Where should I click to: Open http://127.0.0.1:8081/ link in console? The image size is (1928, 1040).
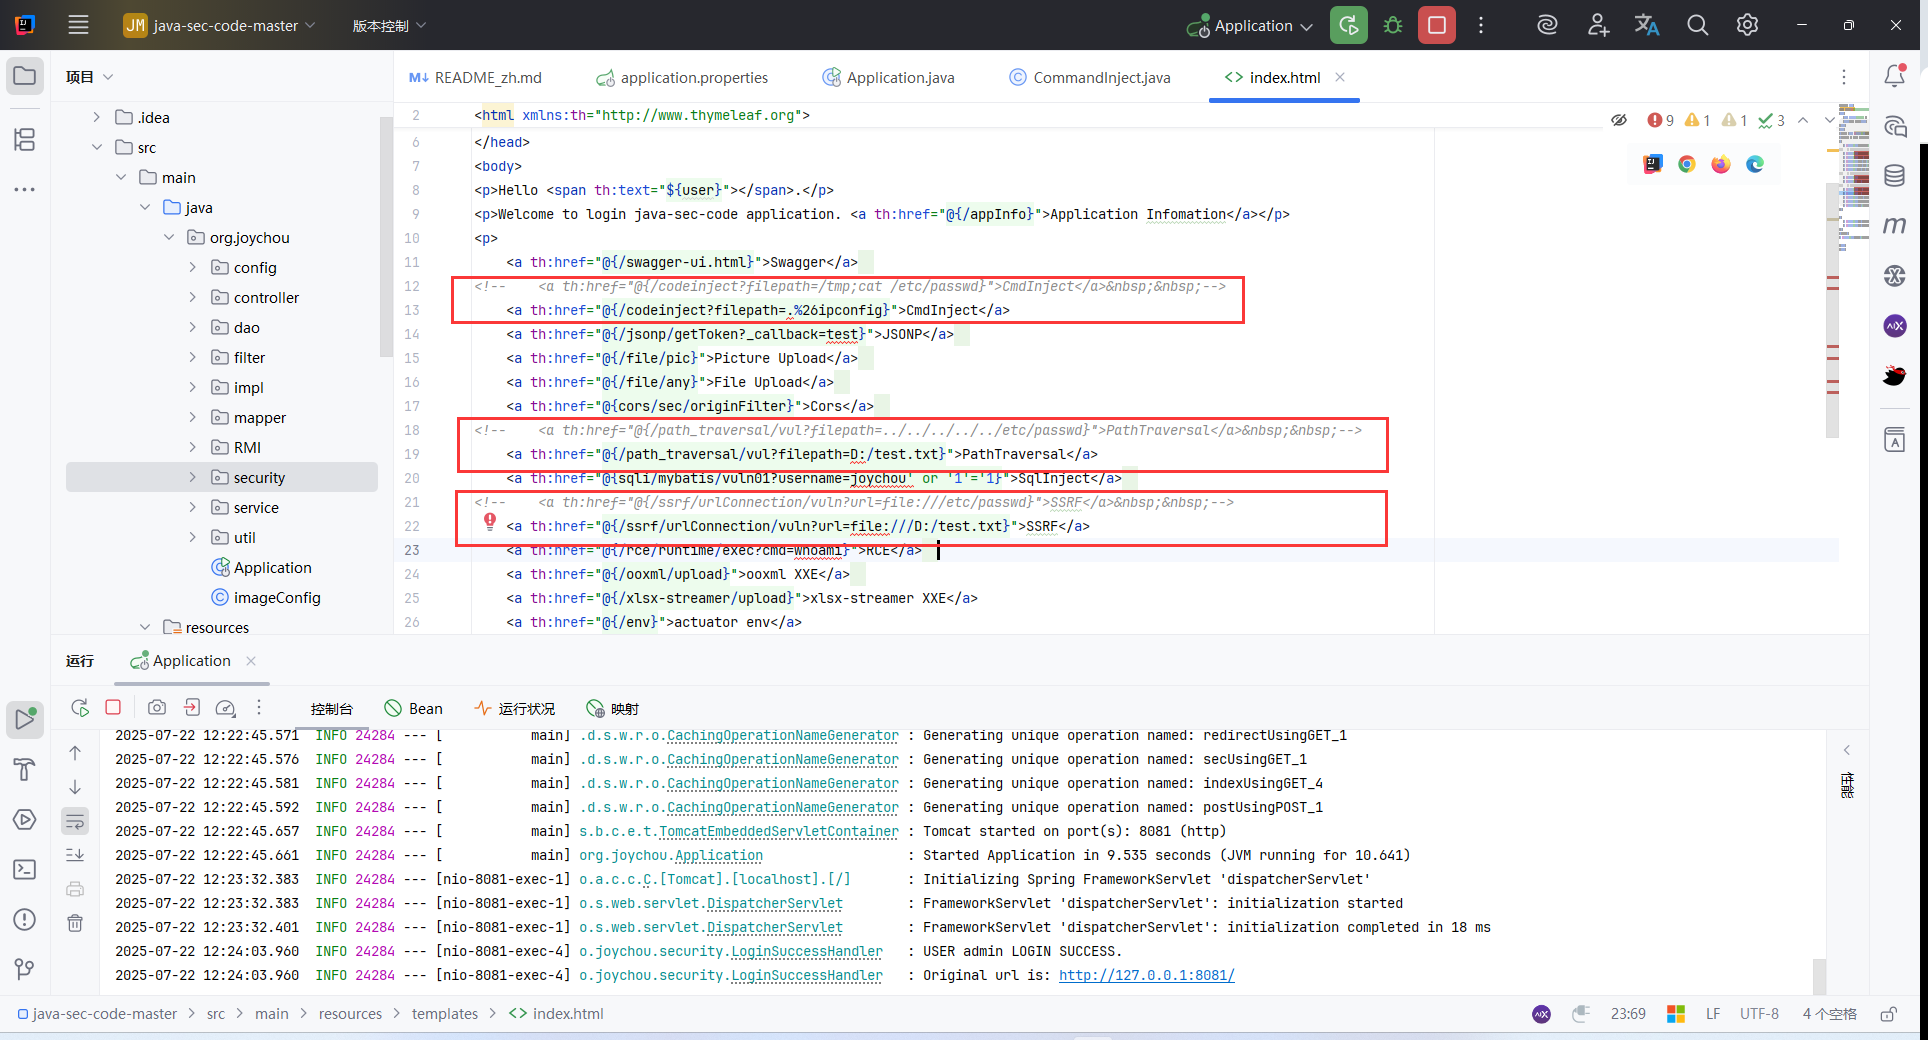[1147, 976]
